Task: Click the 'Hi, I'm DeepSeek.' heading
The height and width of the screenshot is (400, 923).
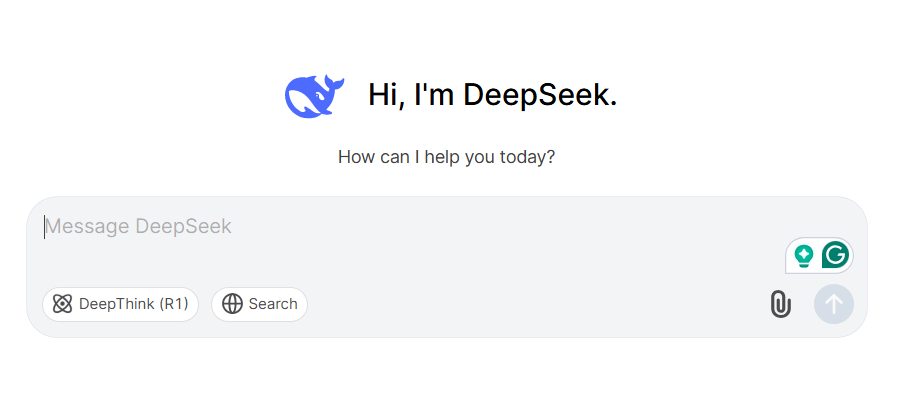Action: [x=493, y=95]
